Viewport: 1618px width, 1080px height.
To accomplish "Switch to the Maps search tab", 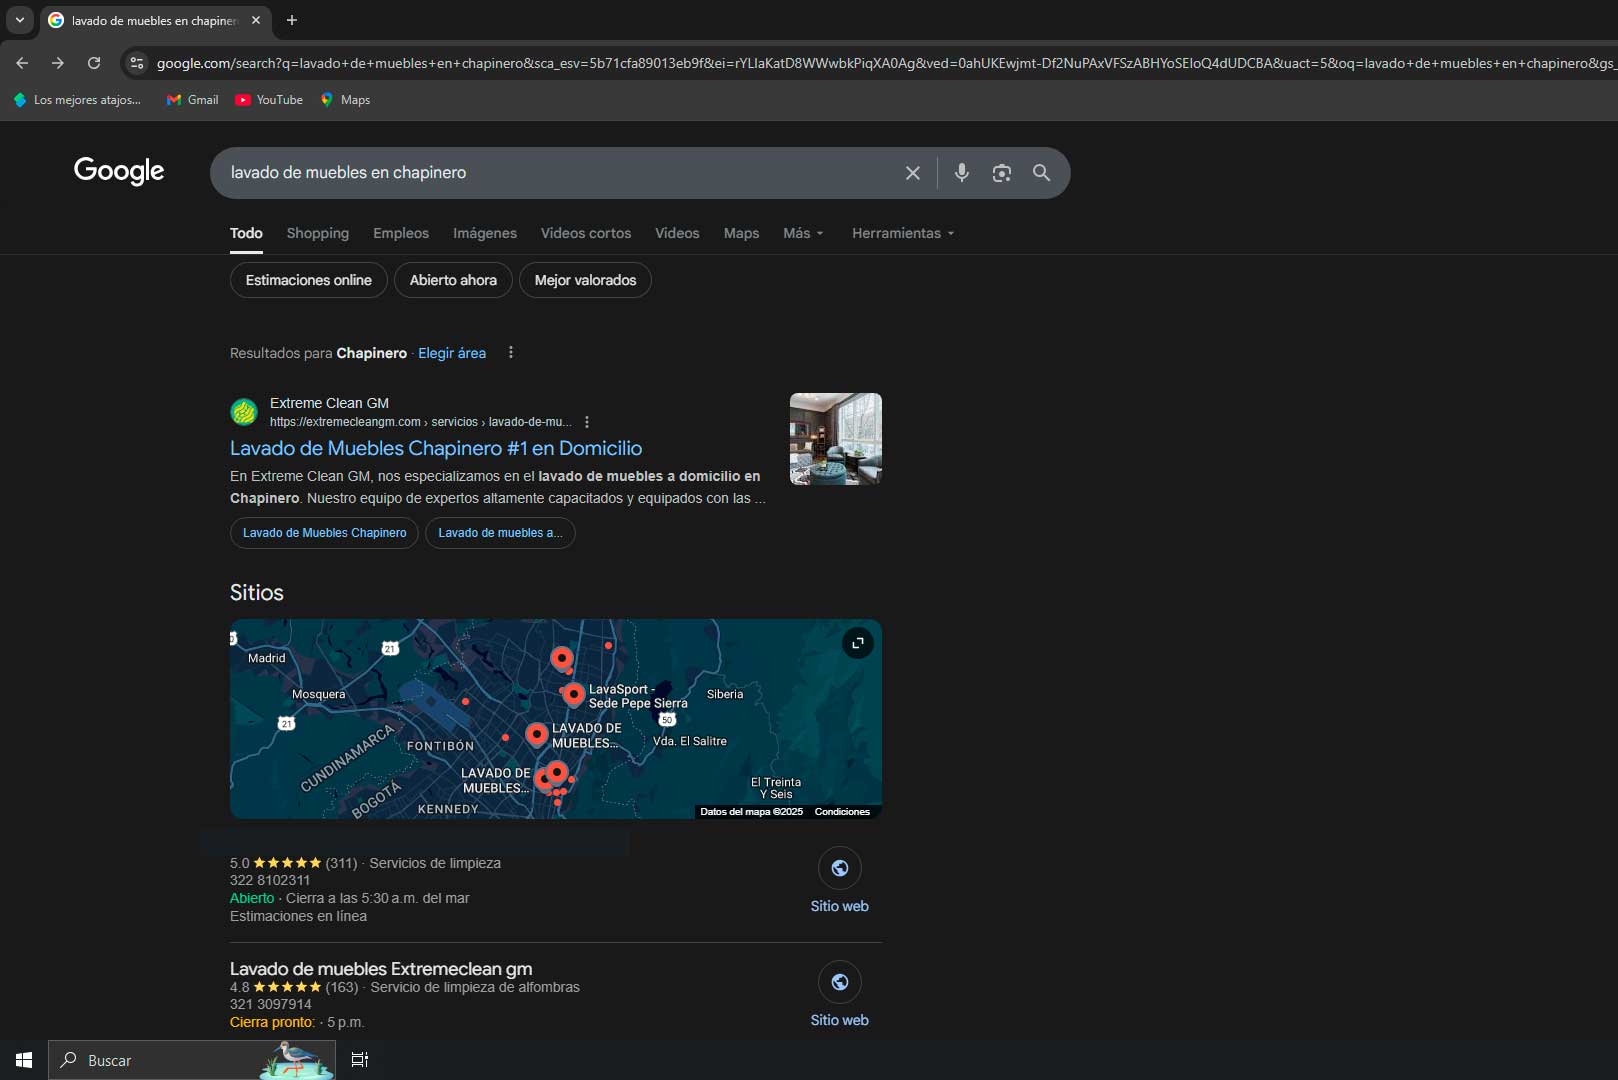I will click(x=741, y=233).
